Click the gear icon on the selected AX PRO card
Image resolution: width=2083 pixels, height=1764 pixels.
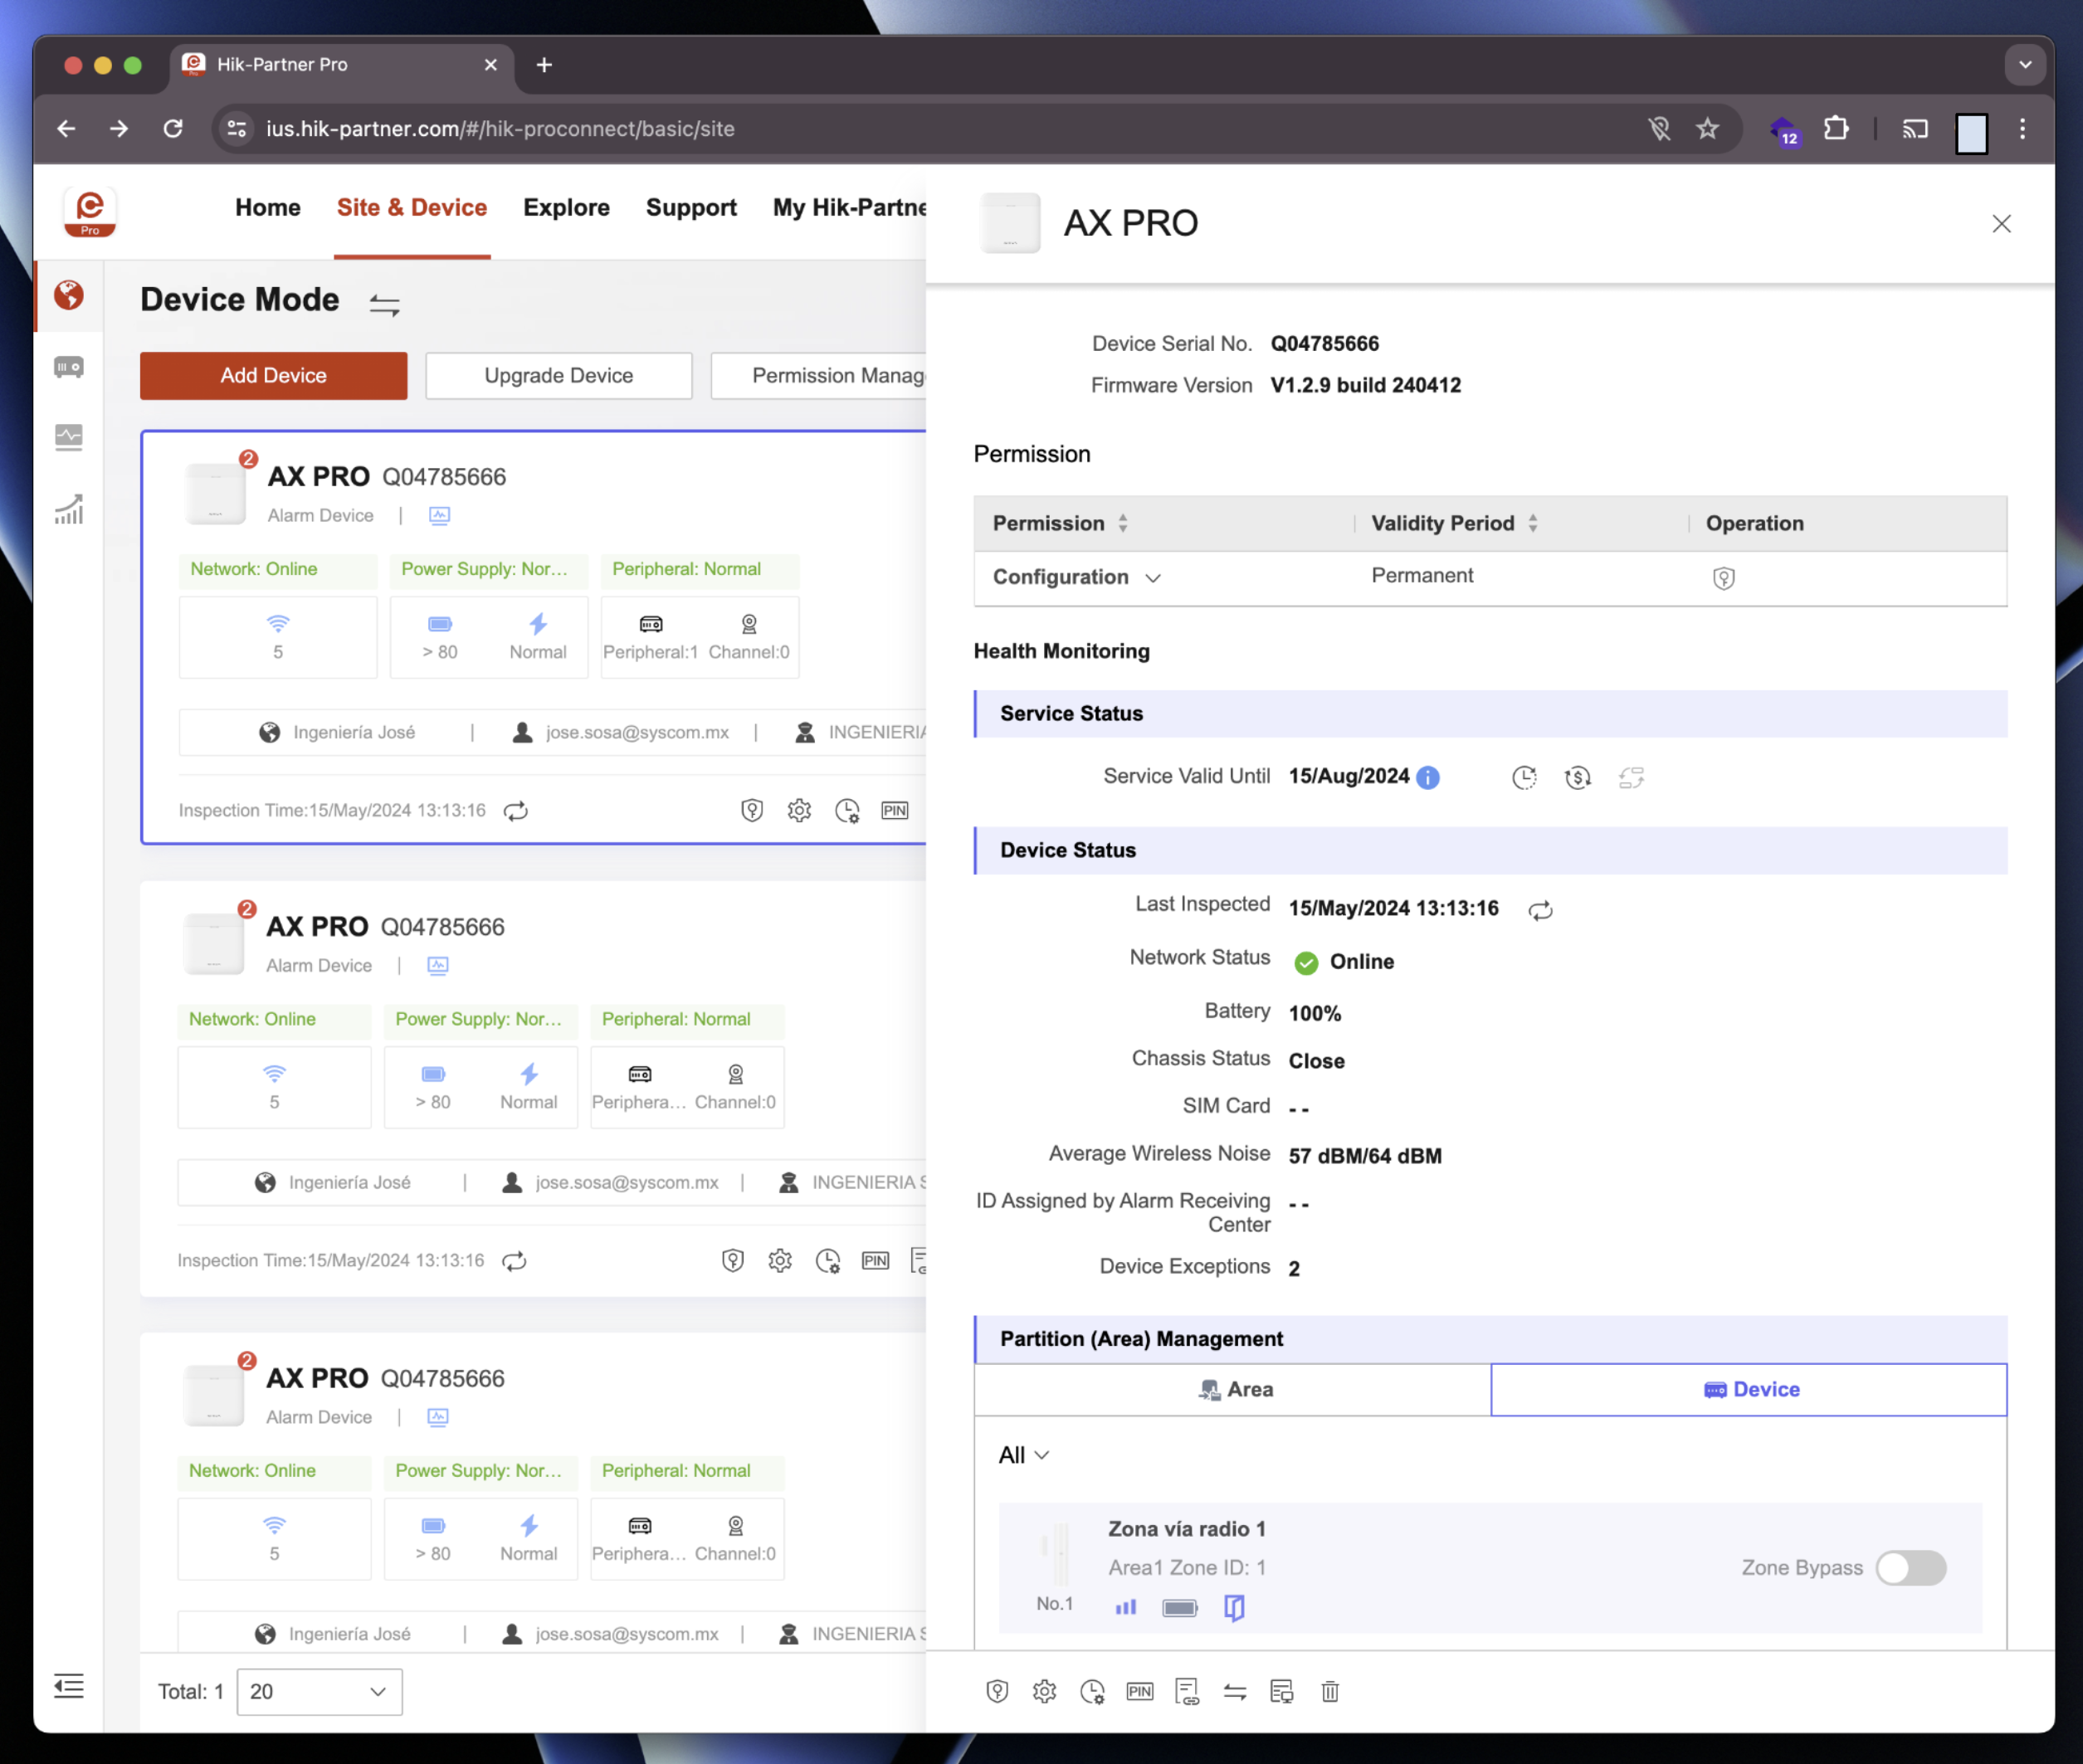click(799, 811)
